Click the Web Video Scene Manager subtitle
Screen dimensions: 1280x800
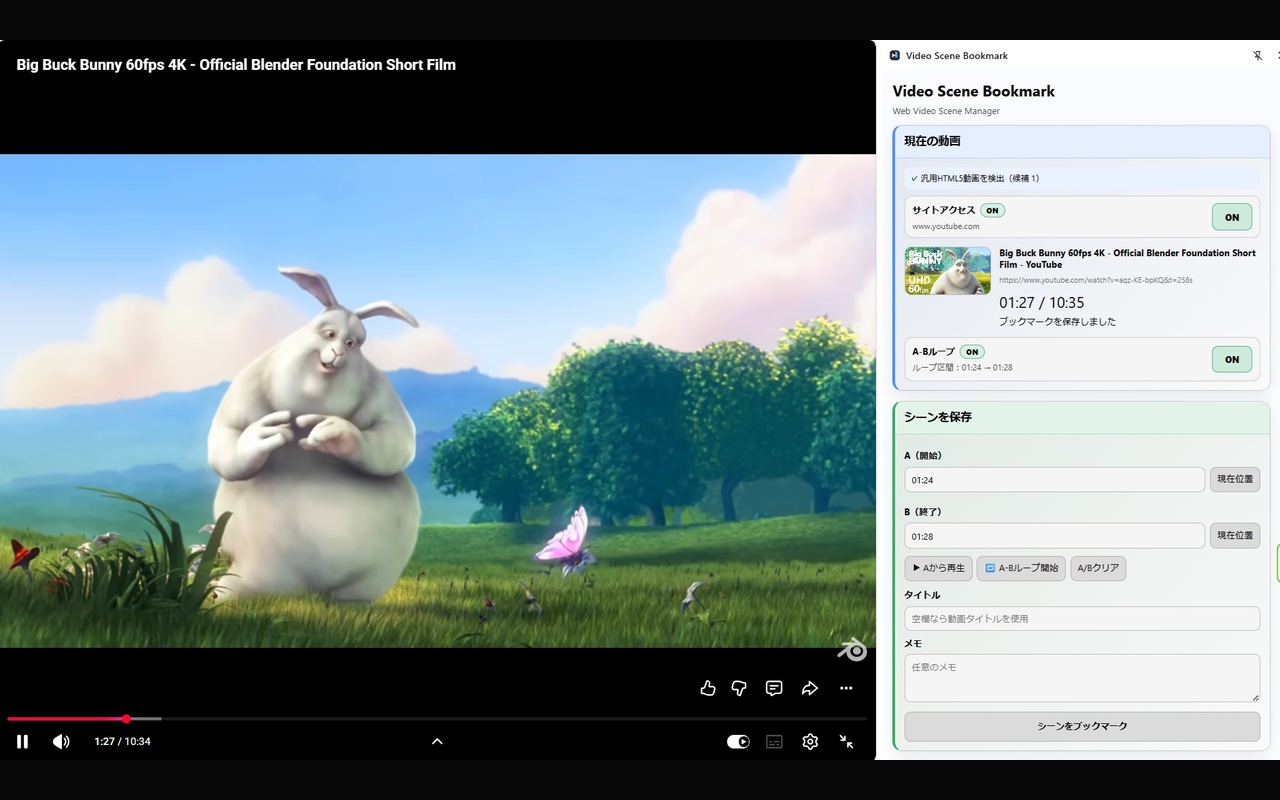tap(946, 111)
